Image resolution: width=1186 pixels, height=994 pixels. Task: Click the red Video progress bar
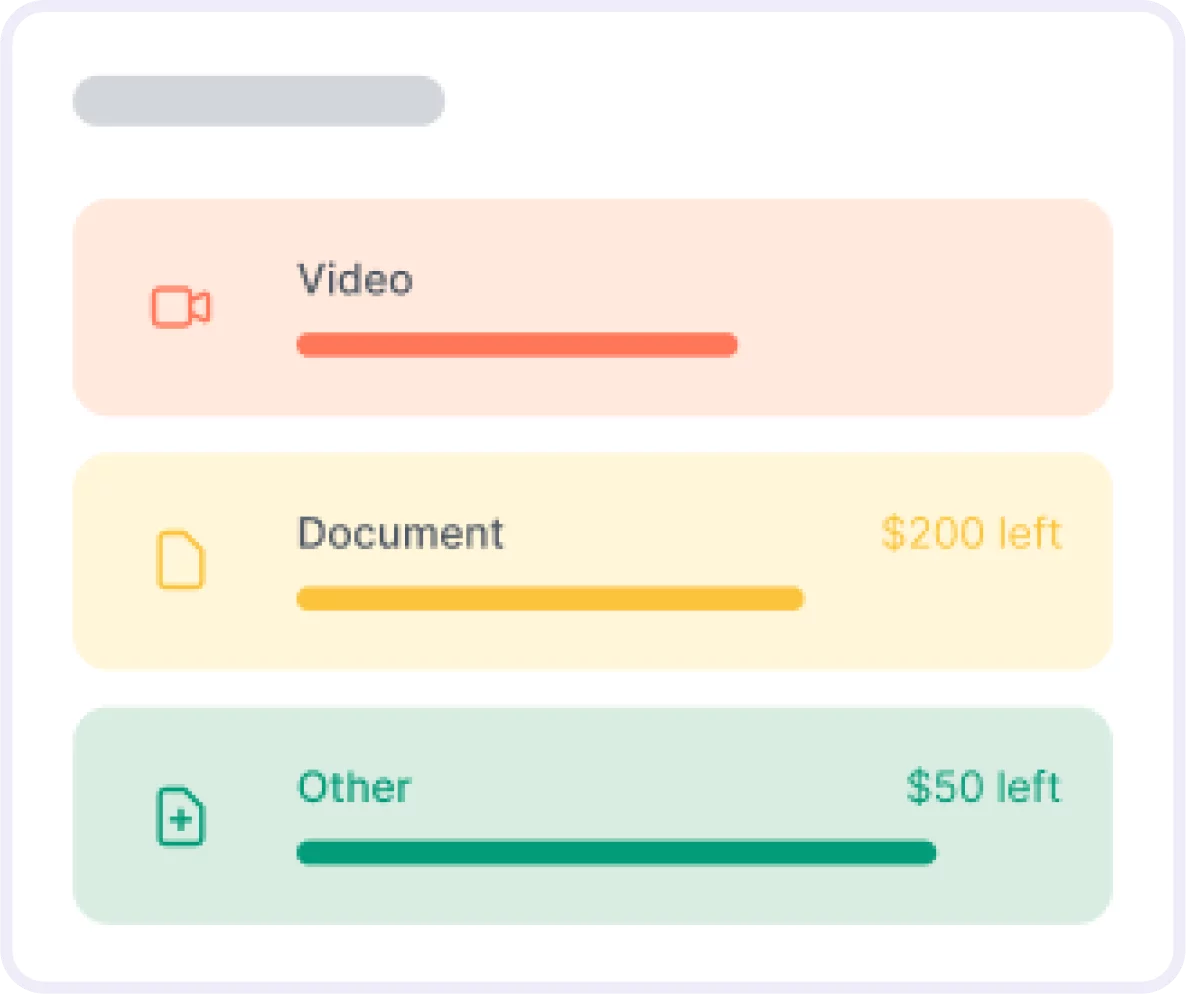tap(517, 345)
